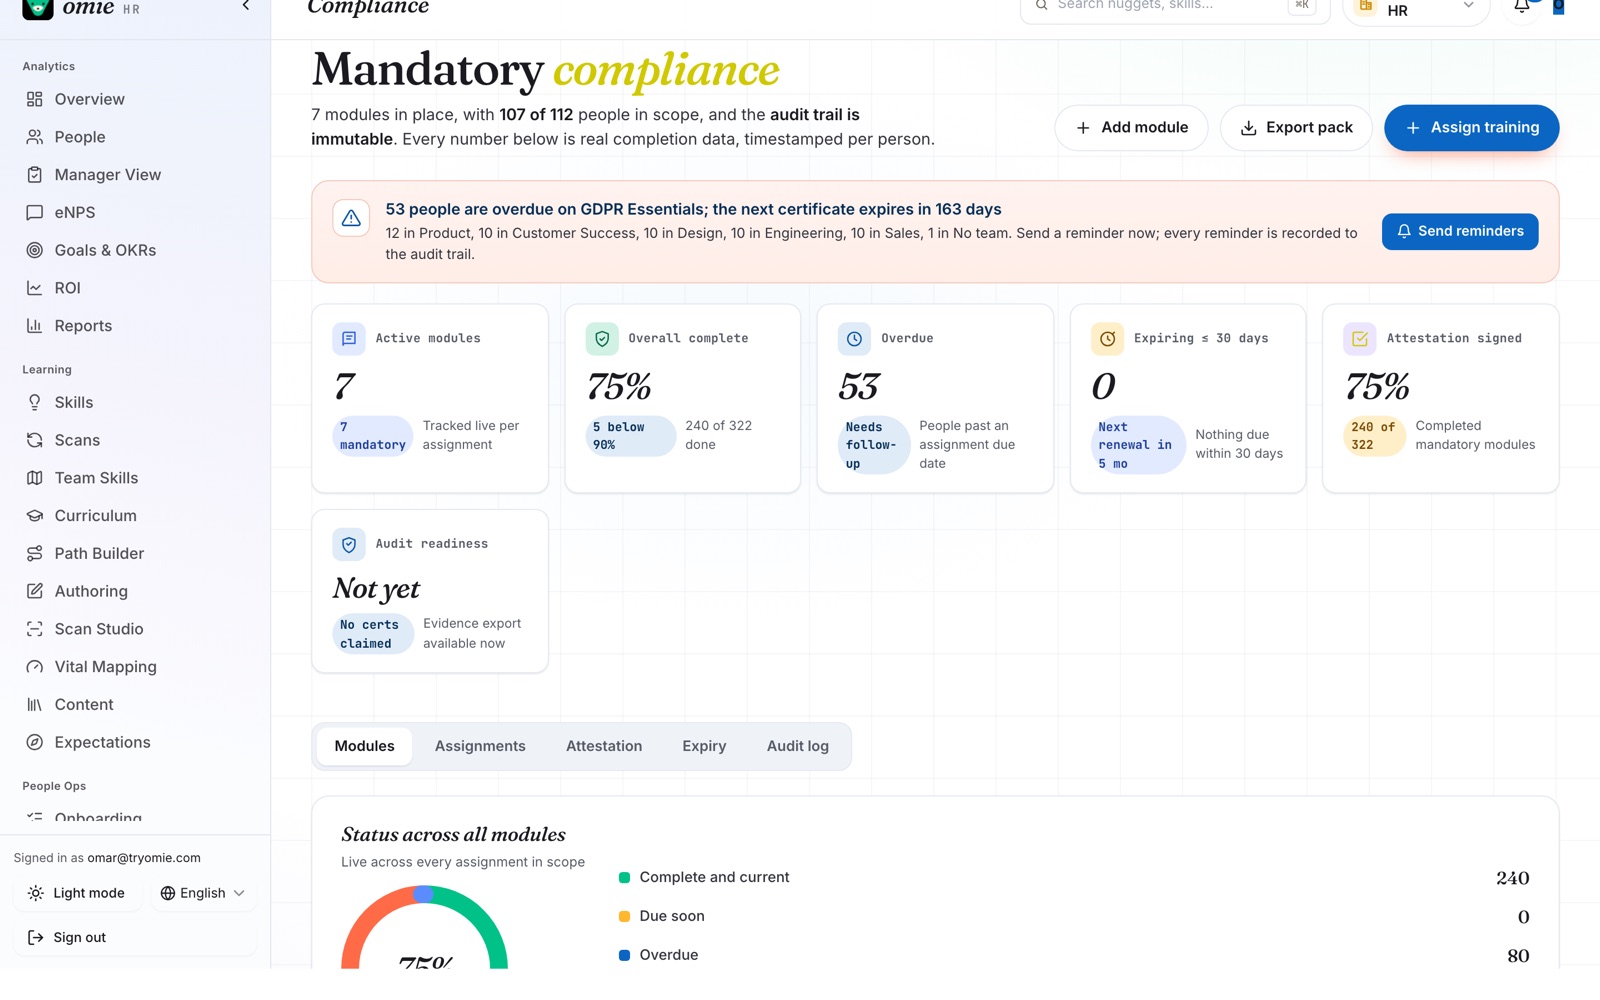
Task: Click the 'Next renewal in 5 mo' badge
Action: tap(1138, 445)
